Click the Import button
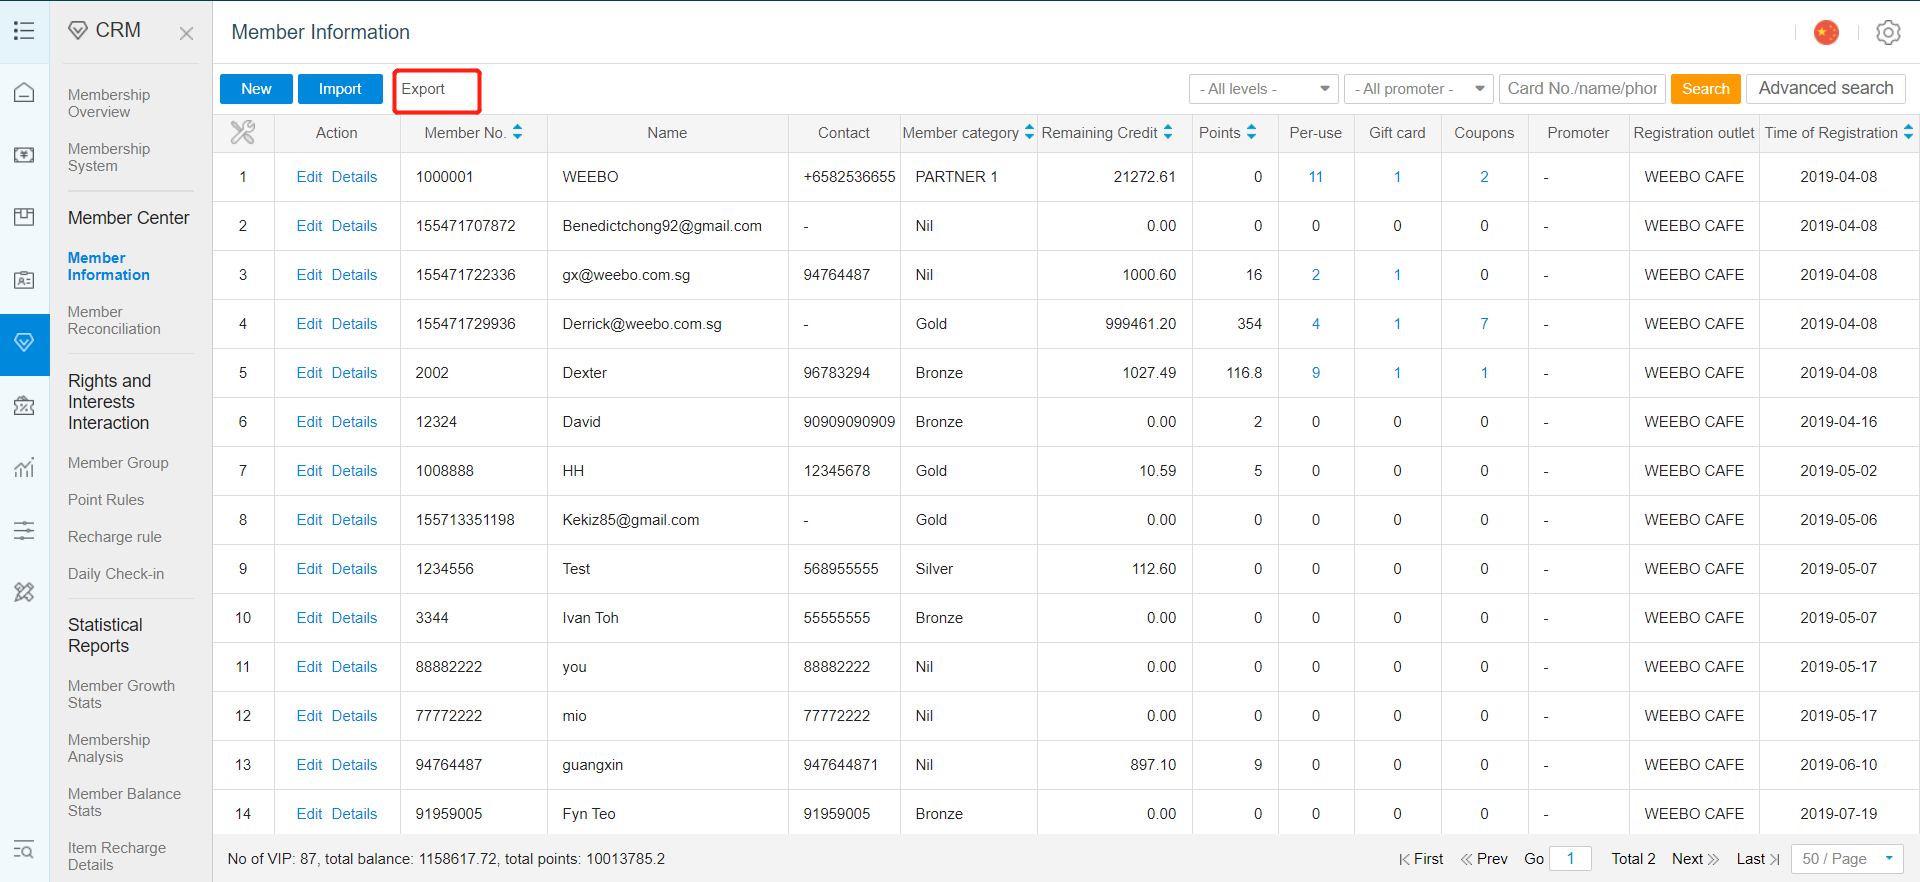Screen dimensions: 1920x882 (340, 89)
